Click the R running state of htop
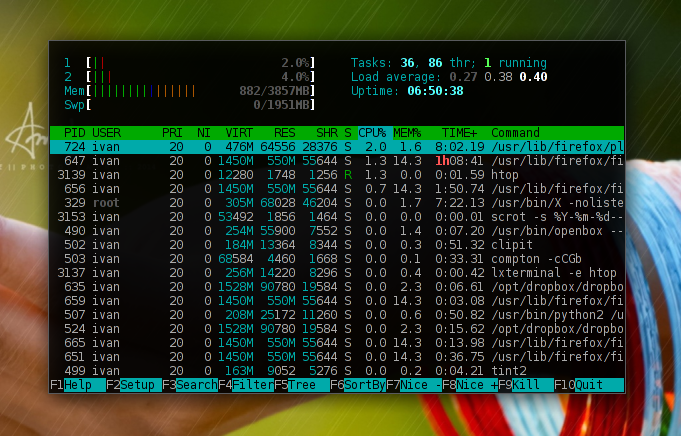 point(348,175)
